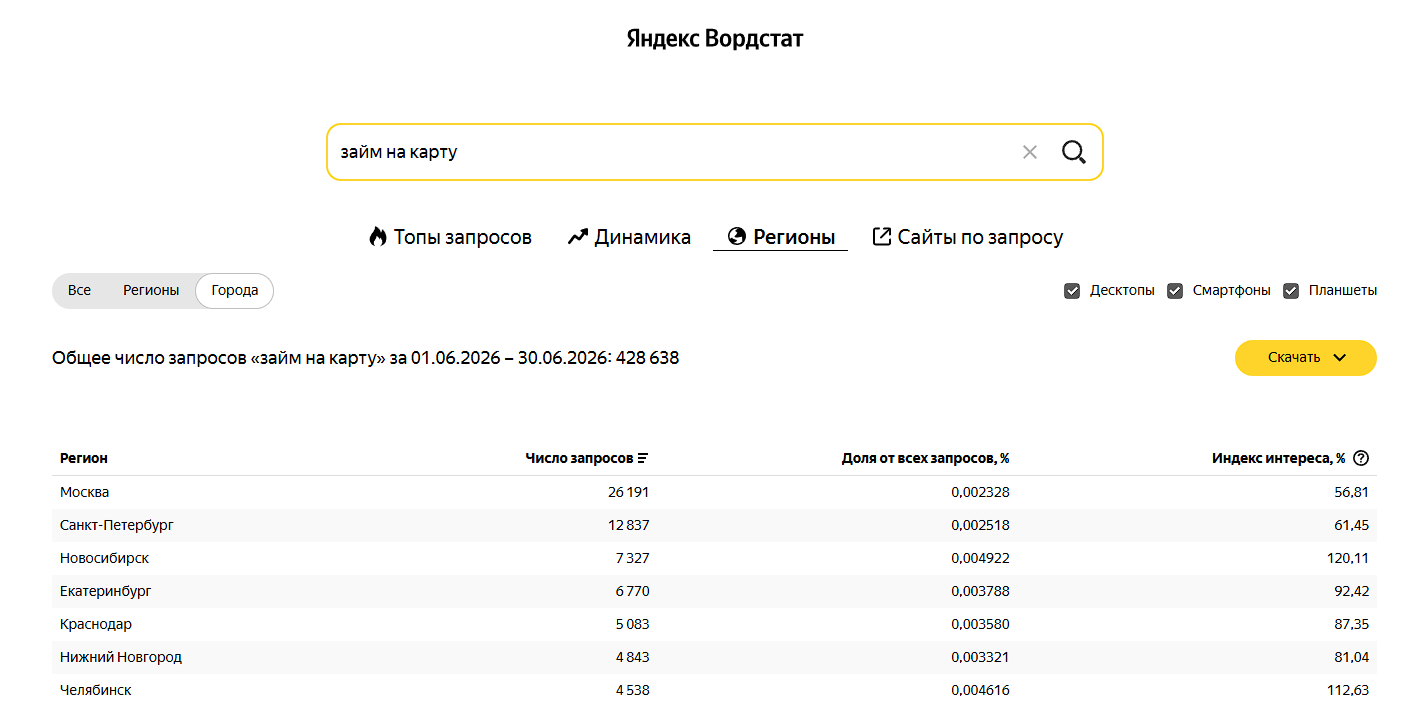
Task: Click share value 0,002518
Action: pyautogui.click(x=980, y=525)
